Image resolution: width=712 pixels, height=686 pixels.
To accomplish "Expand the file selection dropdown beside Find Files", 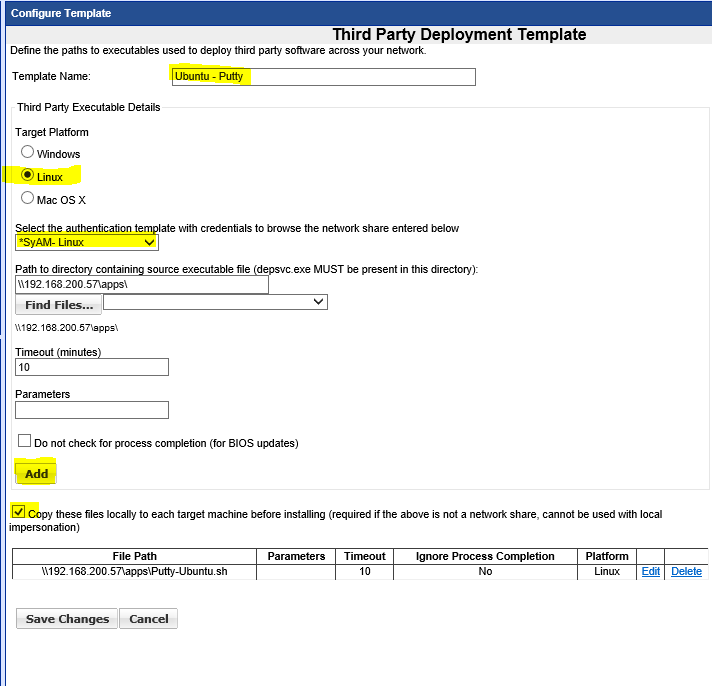I will (215, 302).
